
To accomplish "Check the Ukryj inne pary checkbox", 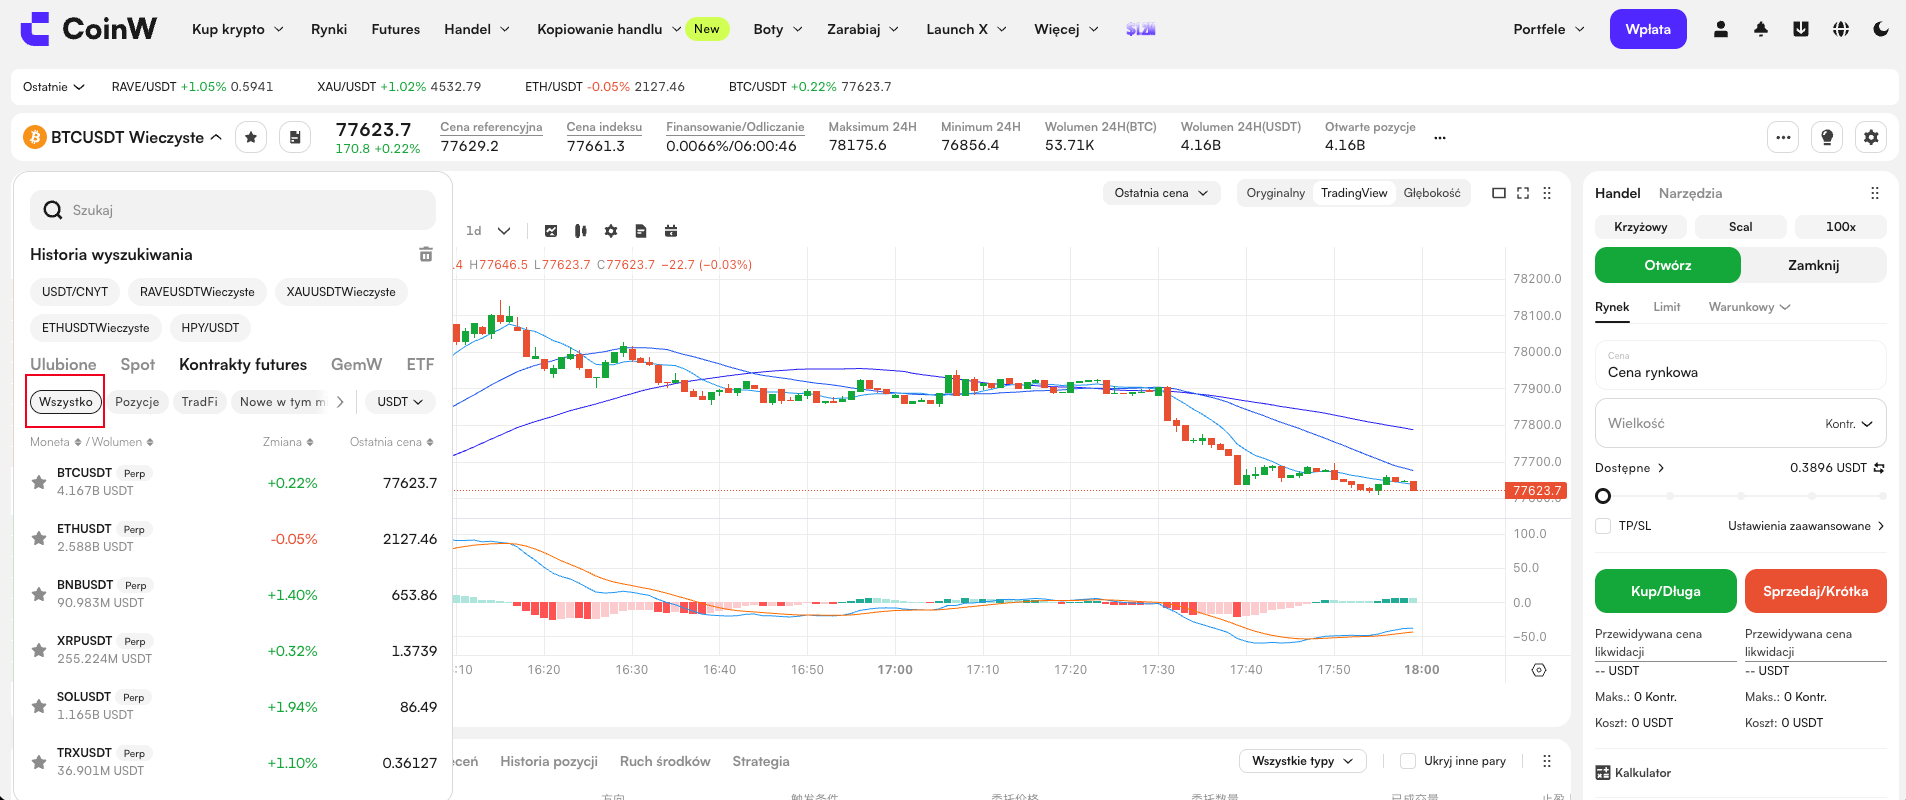I will pos(1408,761).
